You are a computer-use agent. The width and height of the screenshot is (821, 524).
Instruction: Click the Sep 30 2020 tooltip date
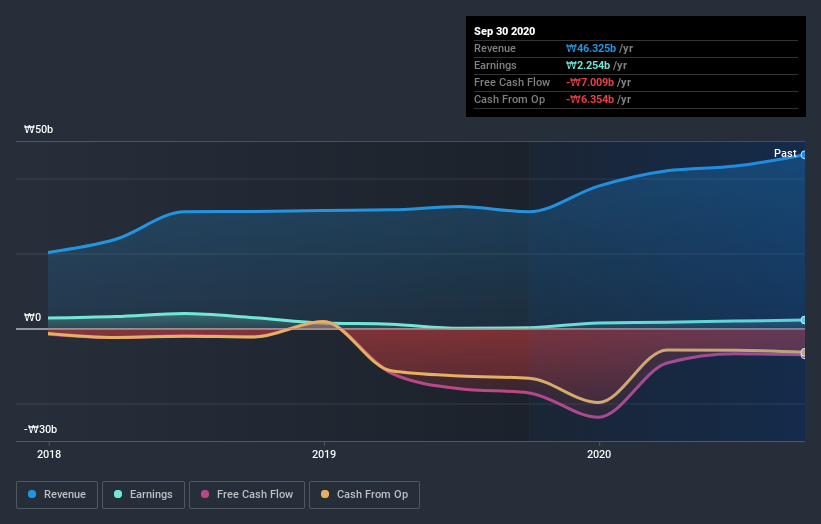[504, 31]
